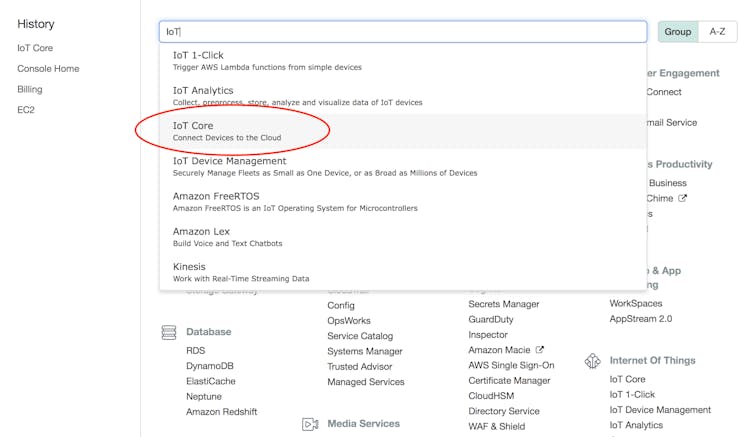Image resolution: width=740 pixels, height=437 pixels.
Task: Open the Certificate Manager link
Action: [x=509, y=380]
